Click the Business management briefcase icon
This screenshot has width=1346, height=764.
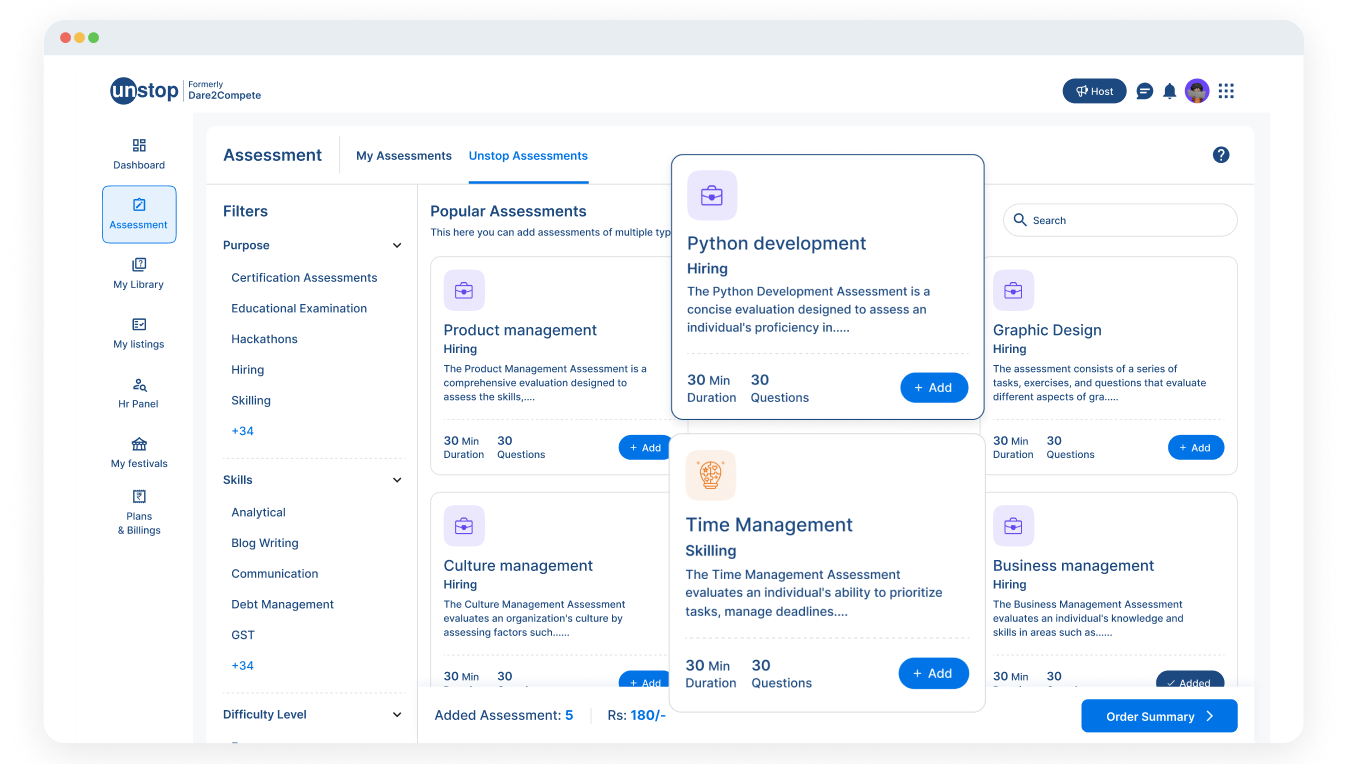[1013, 526]
